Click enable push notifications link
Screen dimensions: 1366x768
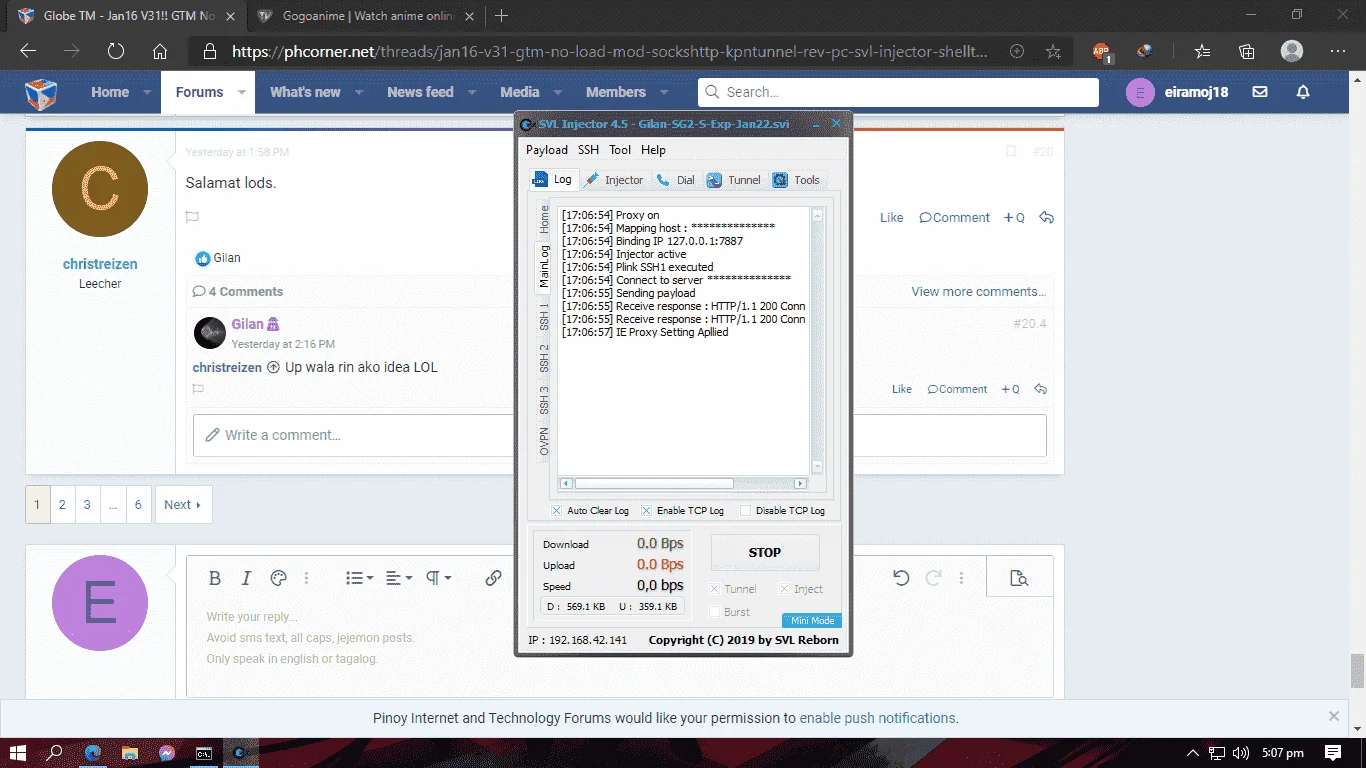point(877,718)
